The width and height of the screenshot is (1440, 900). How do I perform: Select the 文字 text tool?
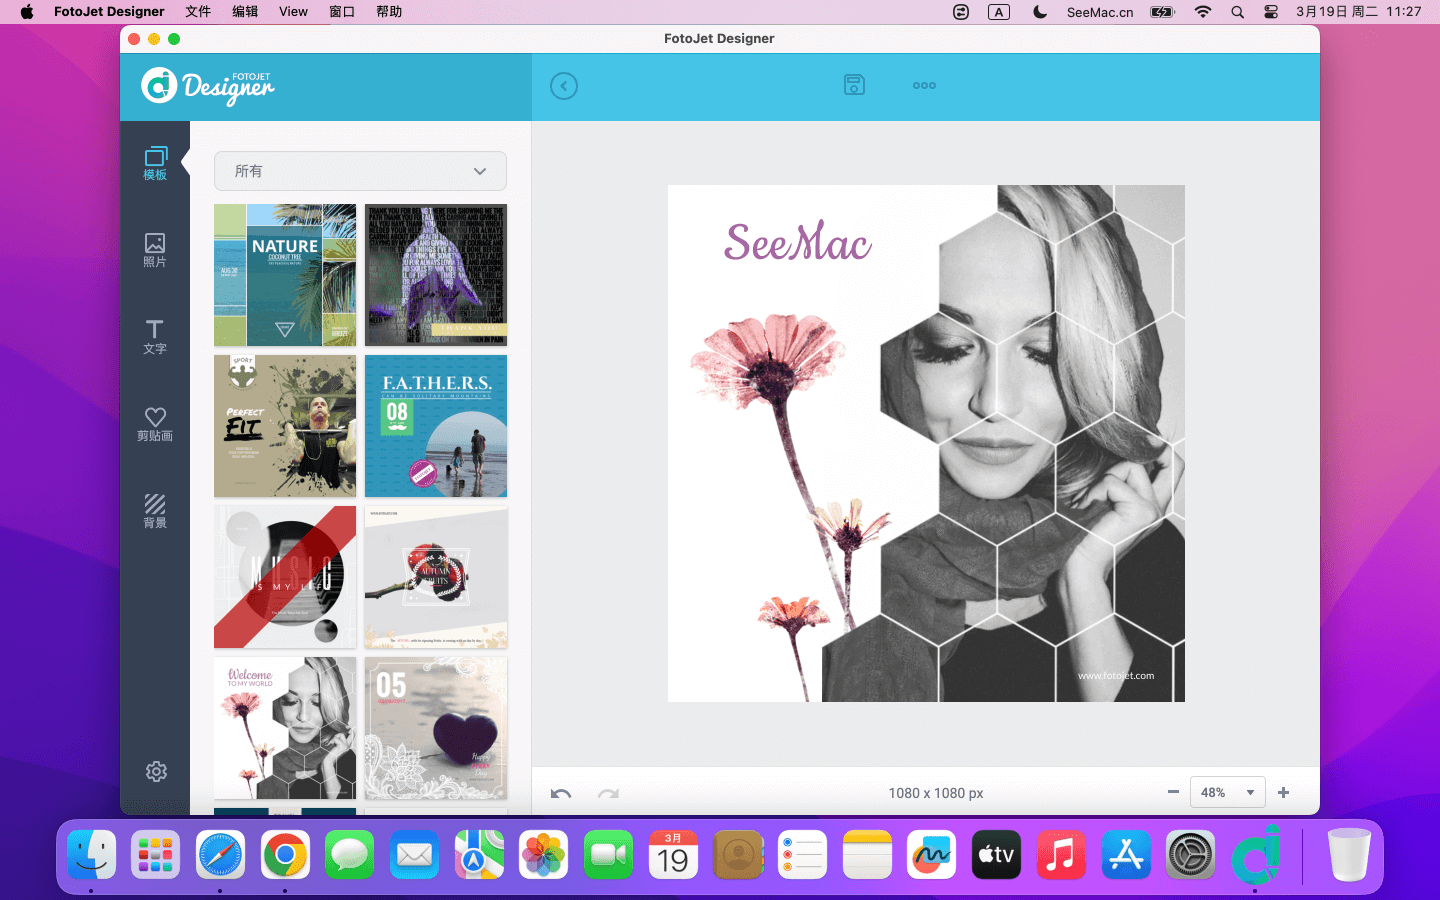[x=155, y=337]
